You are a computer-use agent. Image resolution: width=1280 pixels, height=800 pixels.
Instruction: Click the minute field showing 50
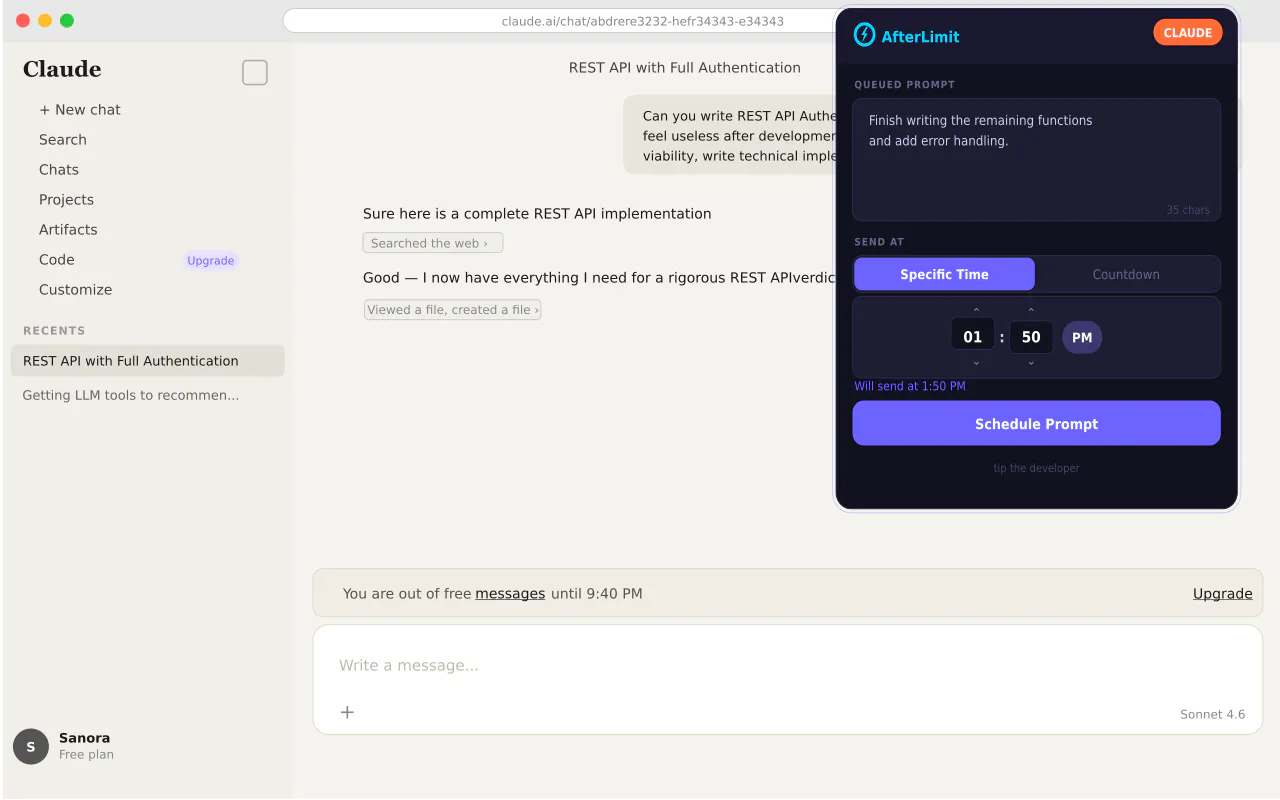click(1031, 337)
